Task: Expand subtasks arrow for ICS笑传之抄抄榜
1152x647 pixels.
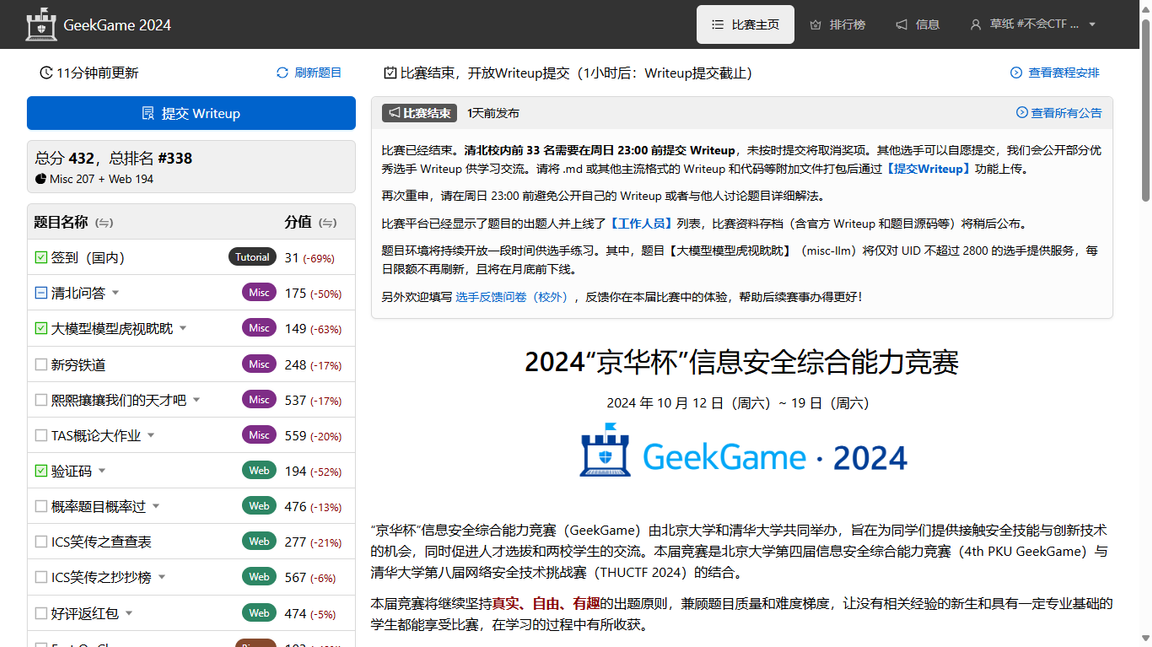Action: tap(162, 577)
